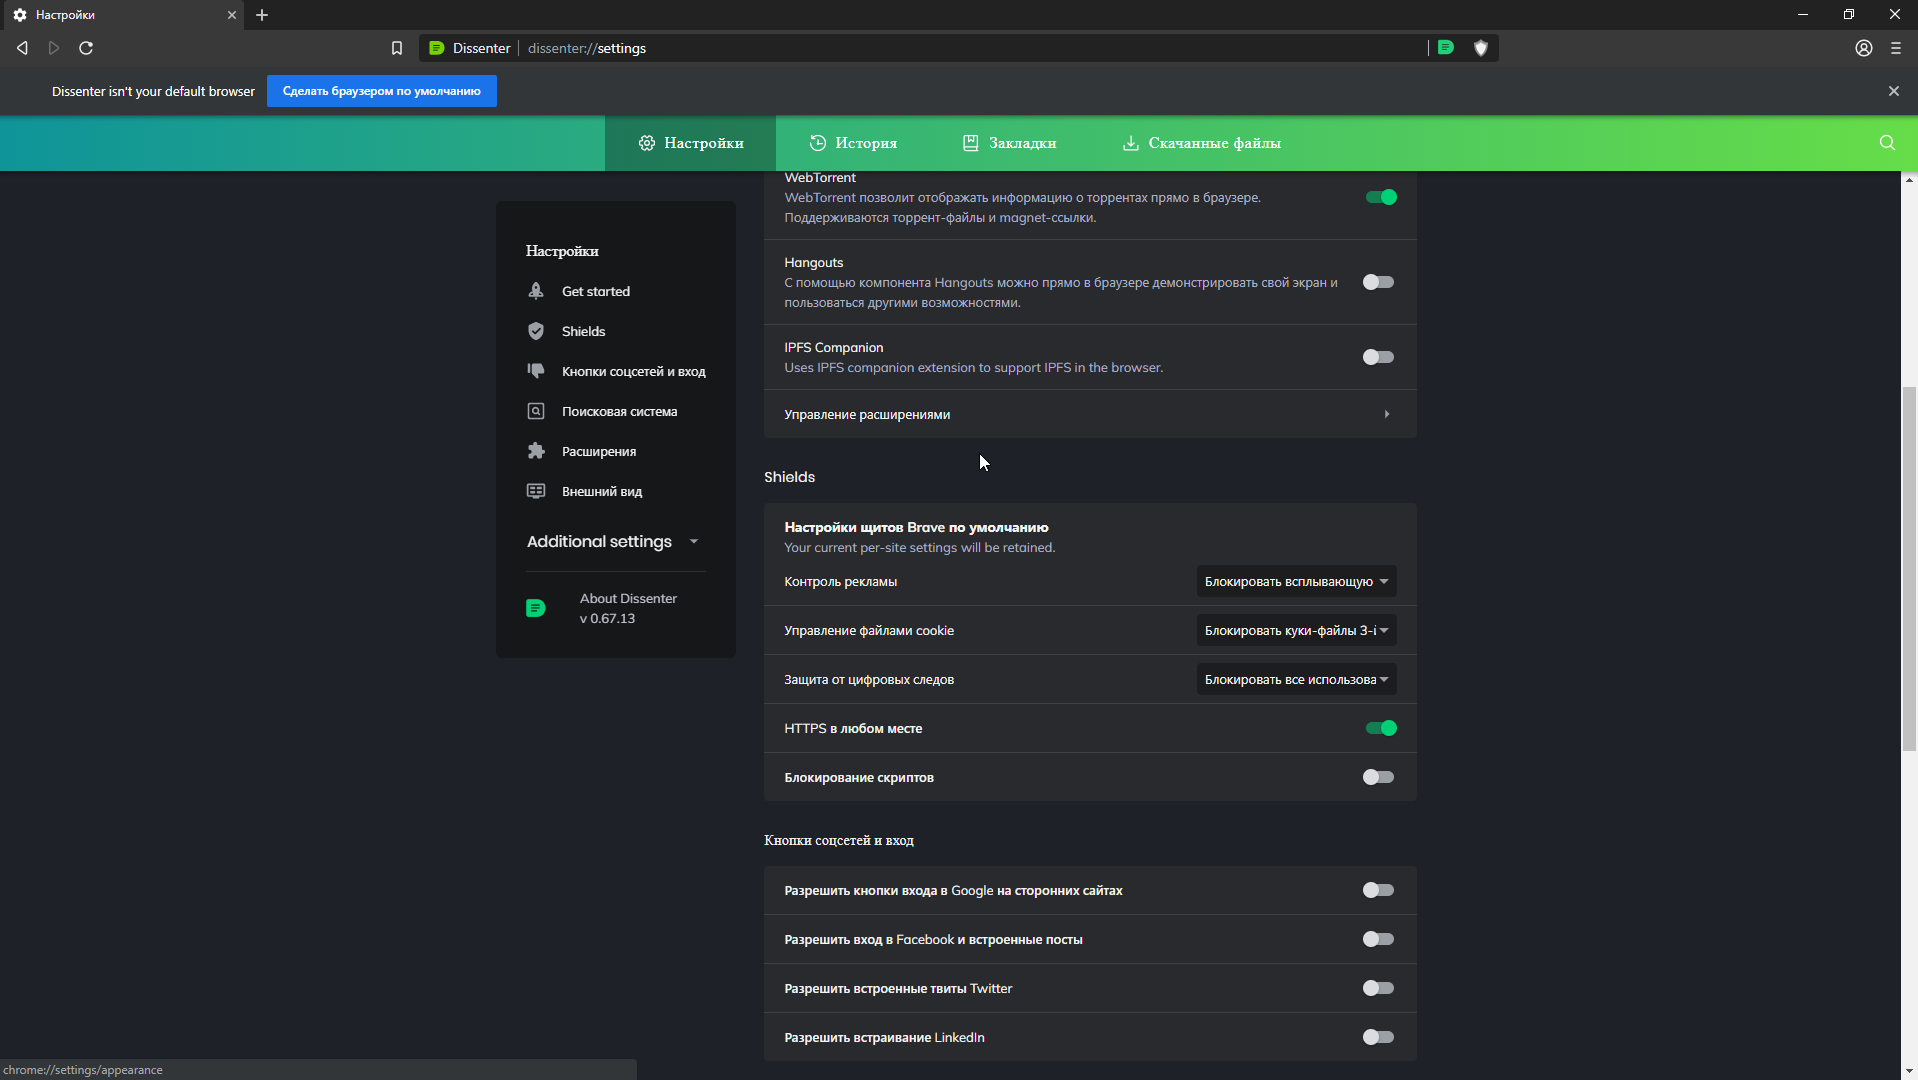Open a new browser tab

(x=262, y=15)
